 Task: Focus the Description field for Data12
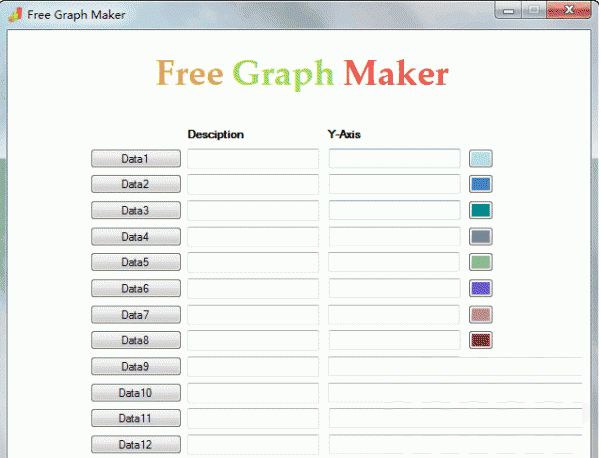(x=253, y=445)
